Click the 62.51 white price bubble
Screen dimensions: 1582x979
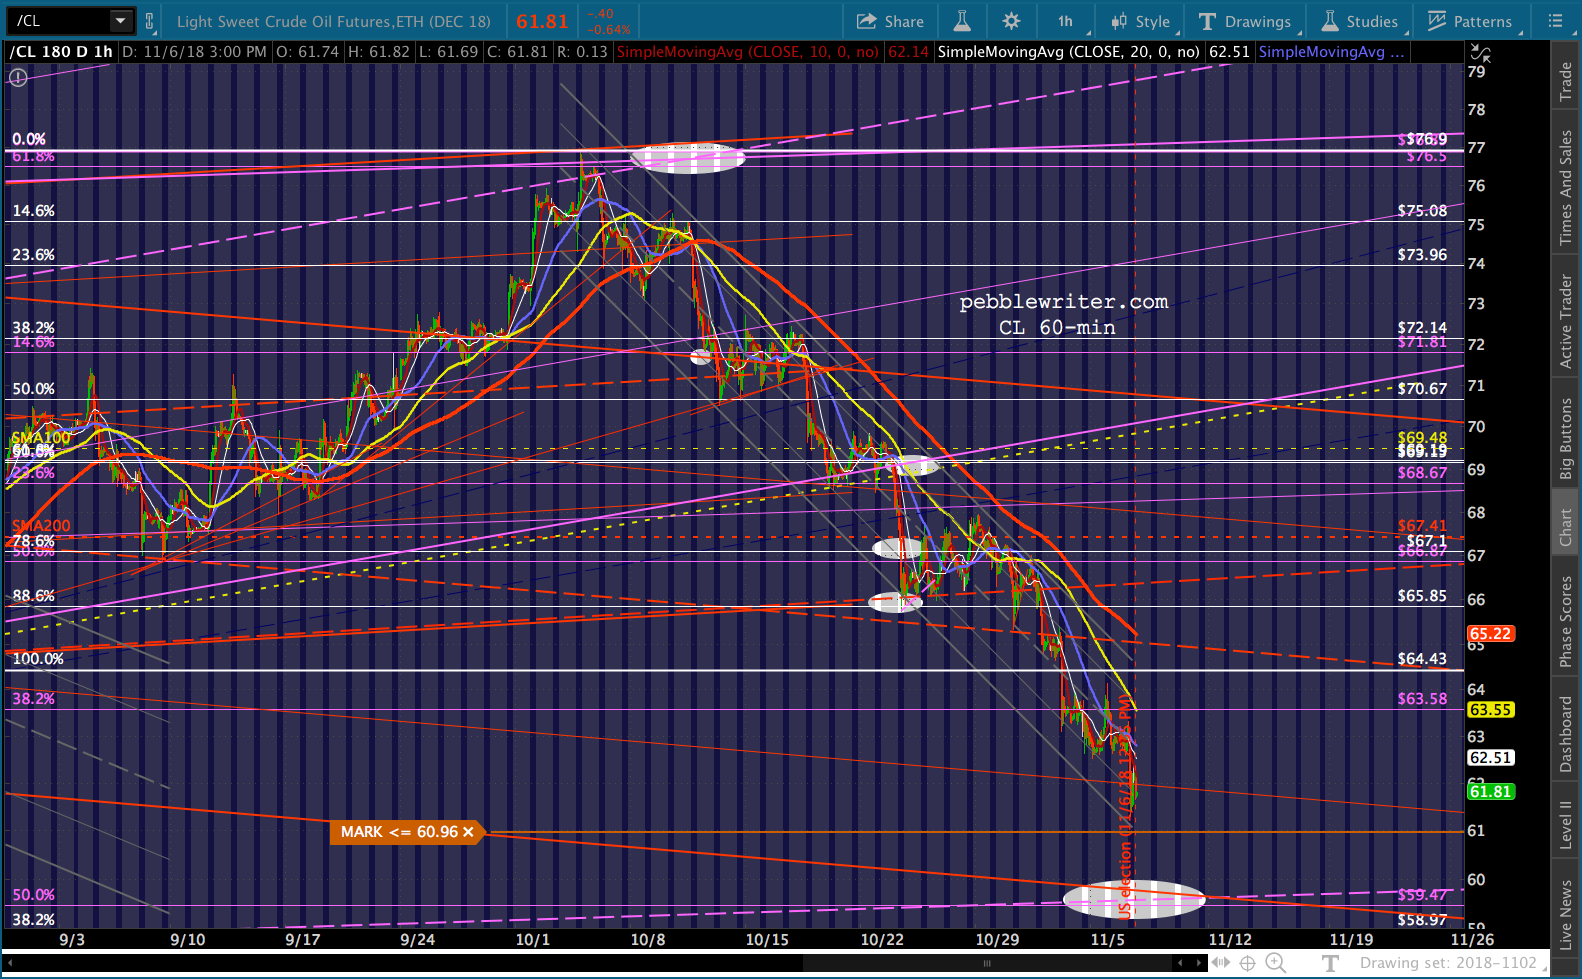(1490, 758)
